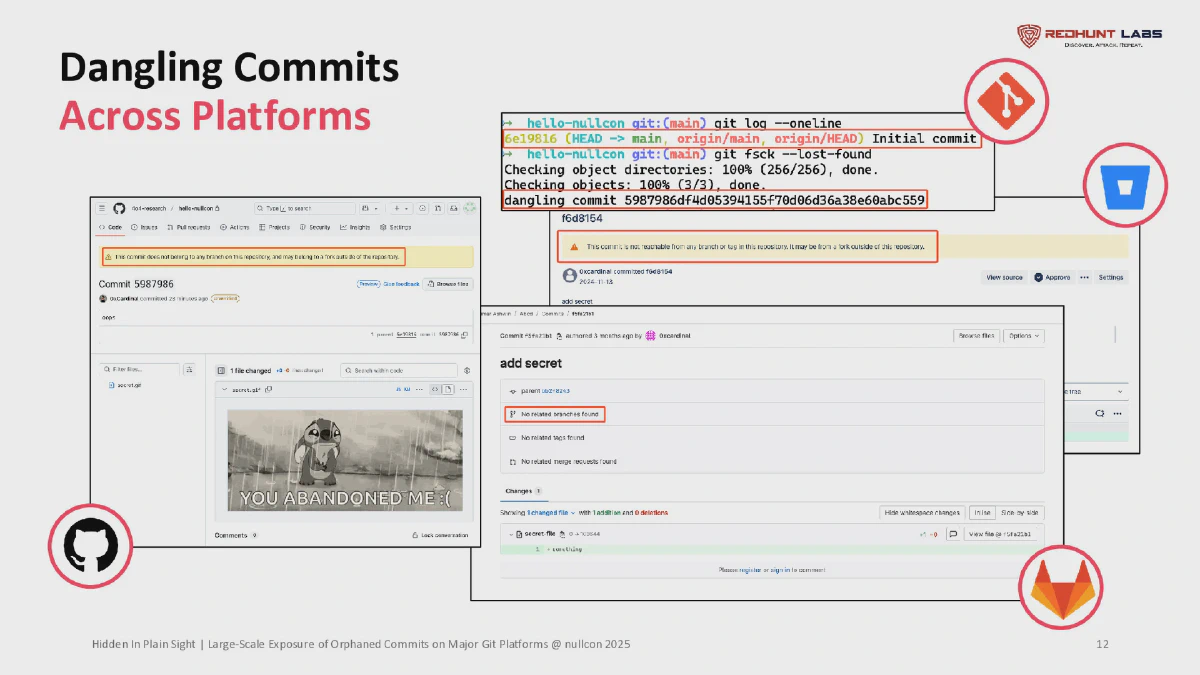
Task: Click the GitLab 0xcardinal author avatar
Action: pyautogui.click(x=650, y=336)
